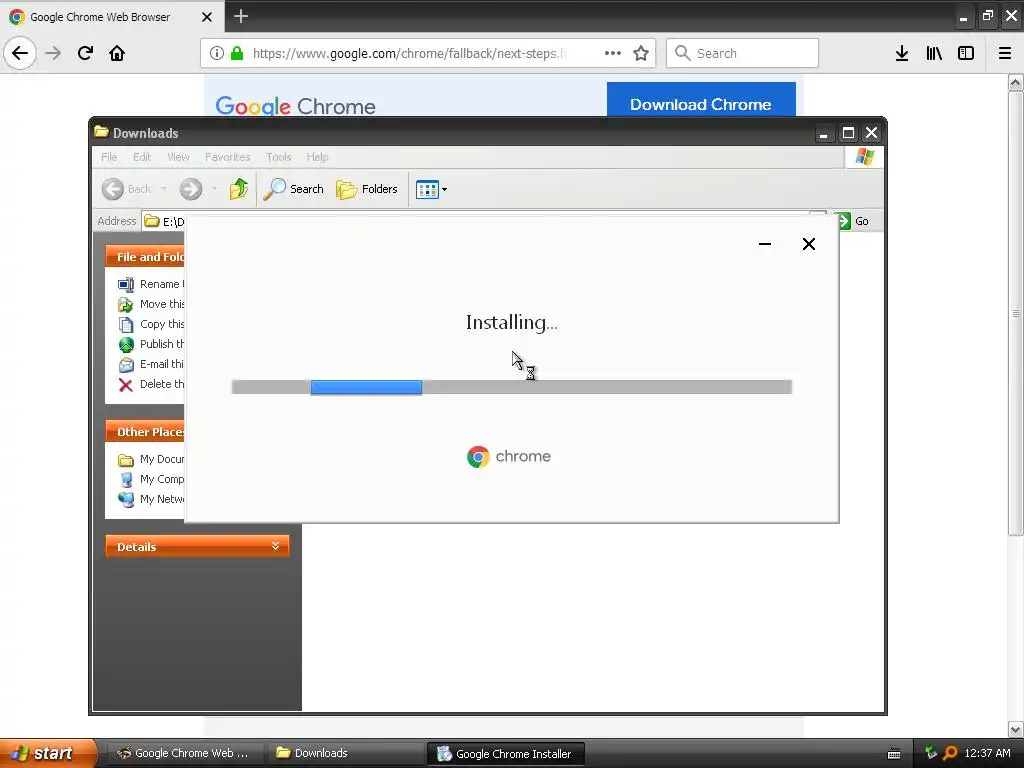The width and height of the screenshot is (1024, 768).
Task: Open the Views dropdown in explorer toolbar
Action: pos(432,189)
